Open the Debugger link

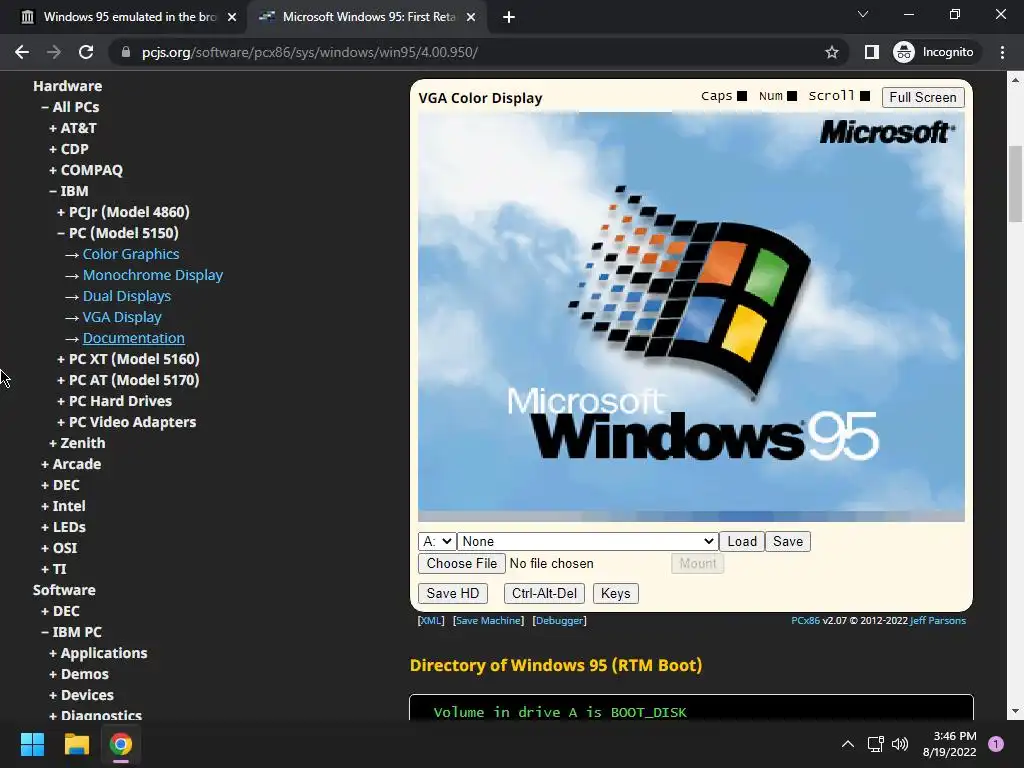pyautogui.click(x=560, y=620)
